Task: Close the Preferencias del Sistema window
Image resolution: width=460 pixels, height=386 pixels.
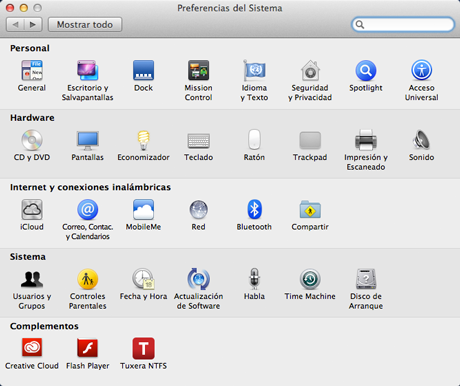Action: click(10, 8)
